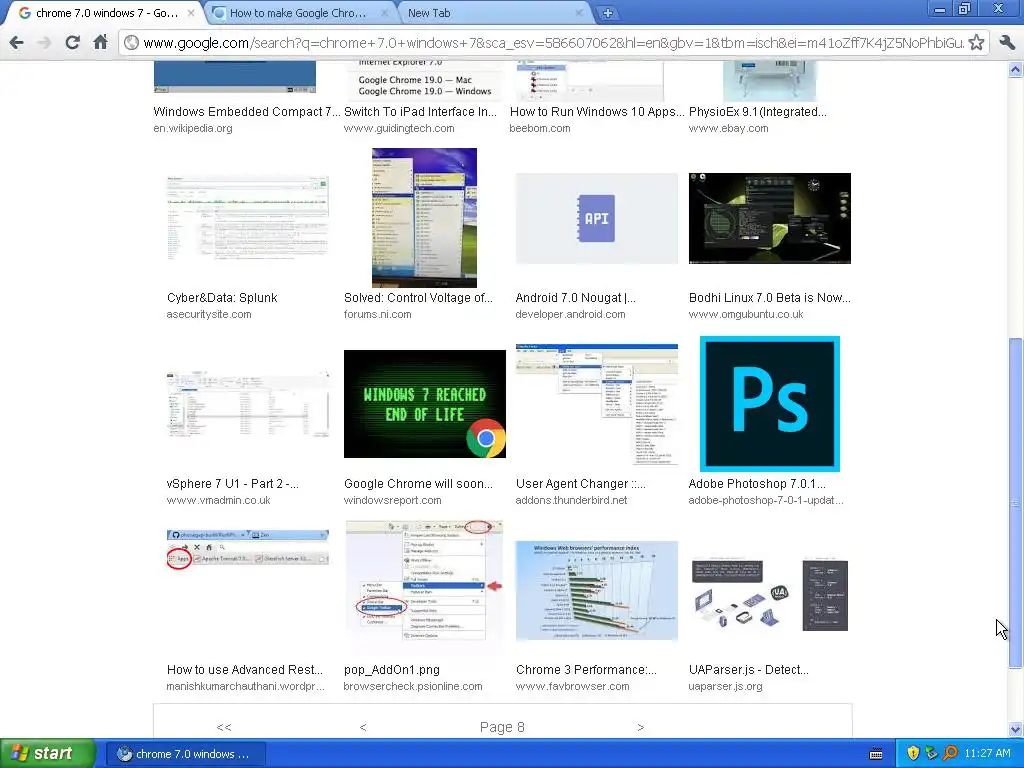Follow the 'Google Chrome will soon...' link
This screenshot has height=768, width=1024.
[x=419, y=484]
